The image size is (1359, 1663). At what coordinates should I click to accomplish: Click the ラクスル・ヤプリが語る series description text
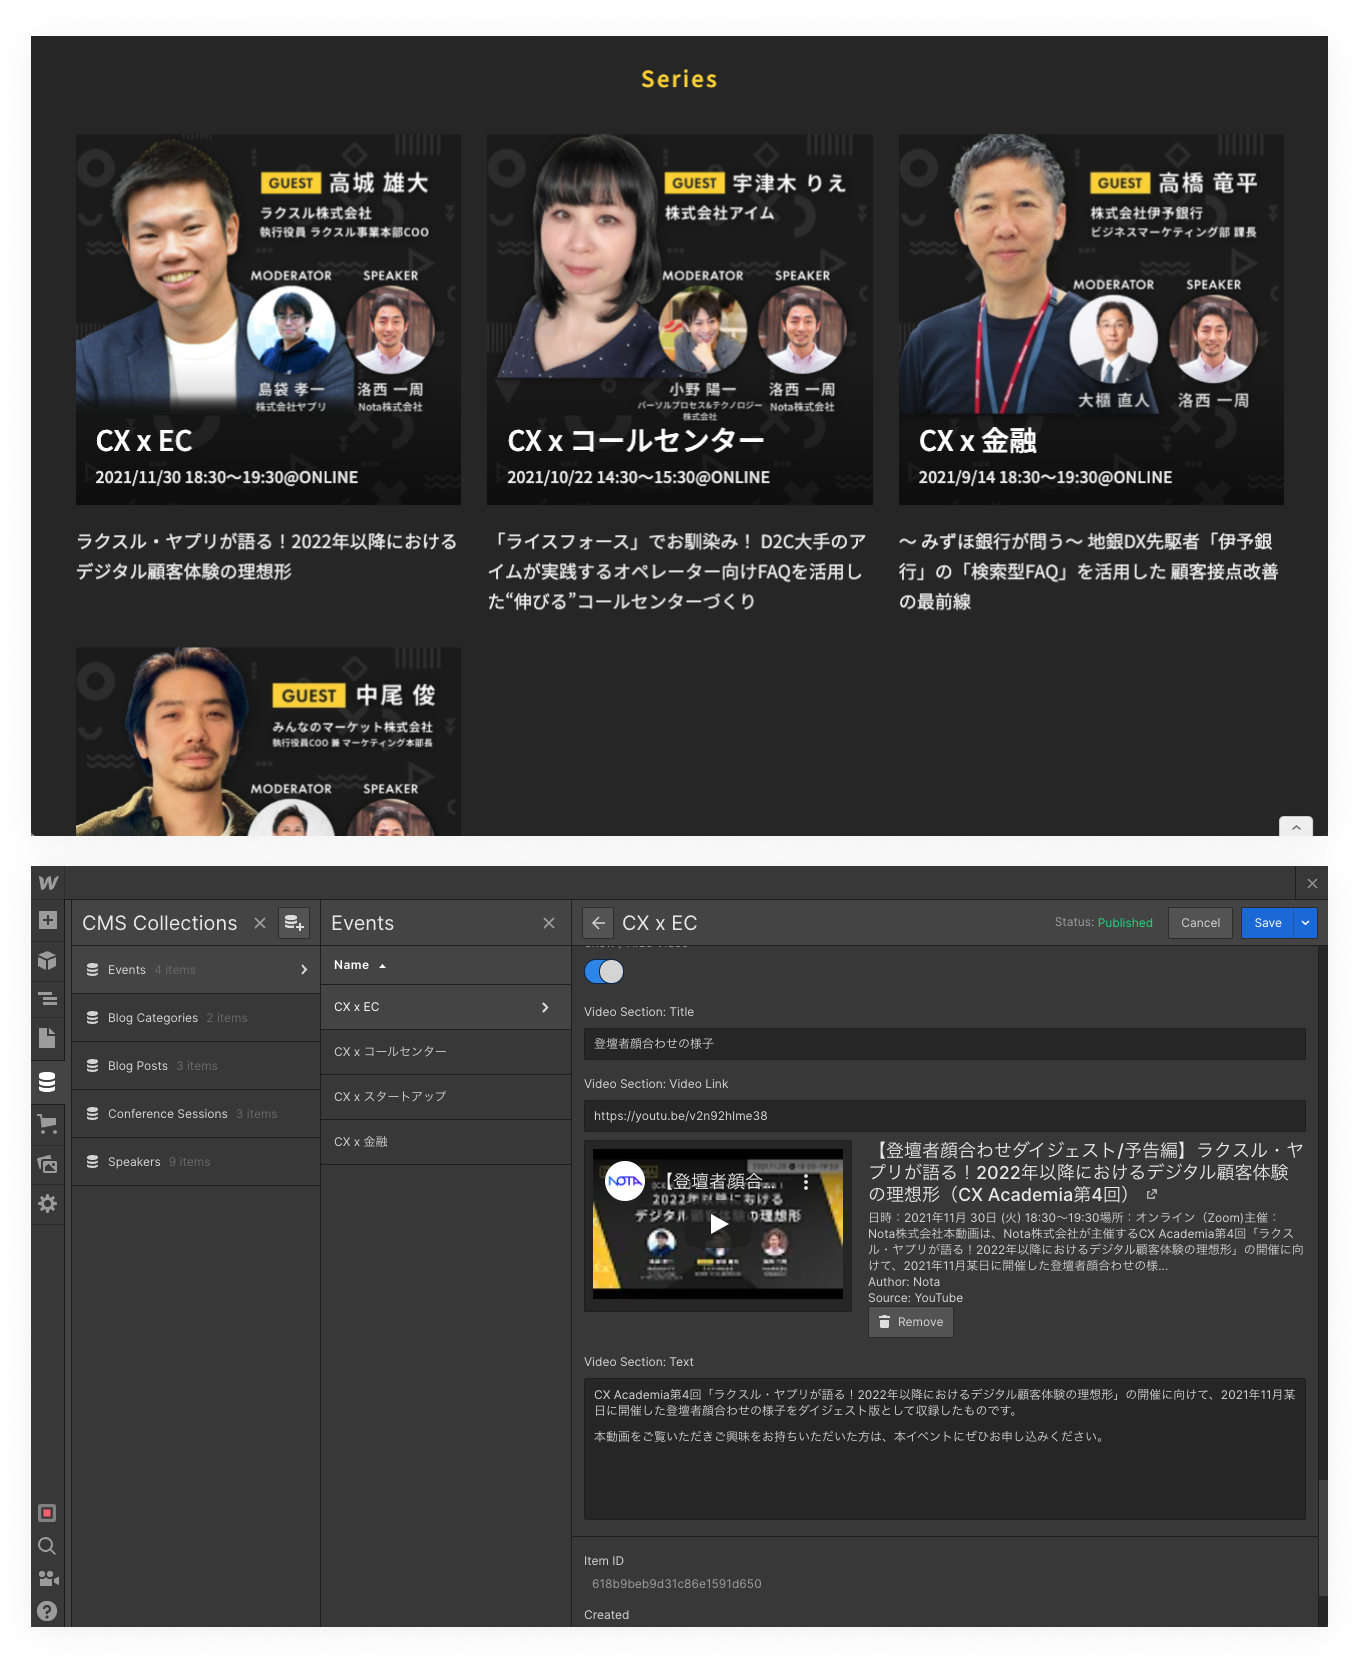point(267,556)
